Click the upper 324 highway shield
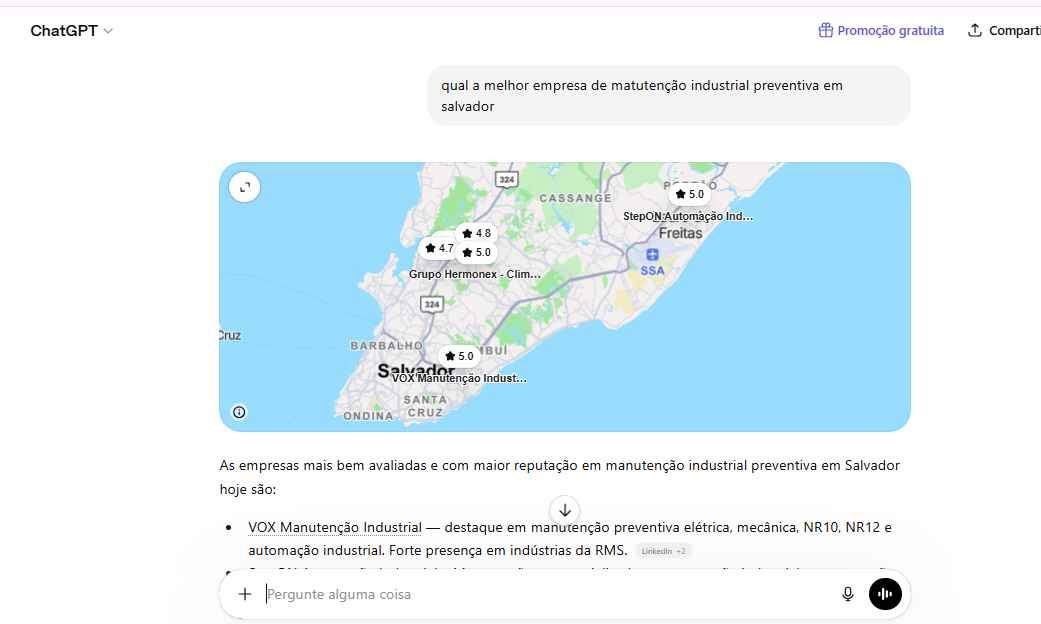1041x624 pixels. pyautogui.click(x=507, y=179)
